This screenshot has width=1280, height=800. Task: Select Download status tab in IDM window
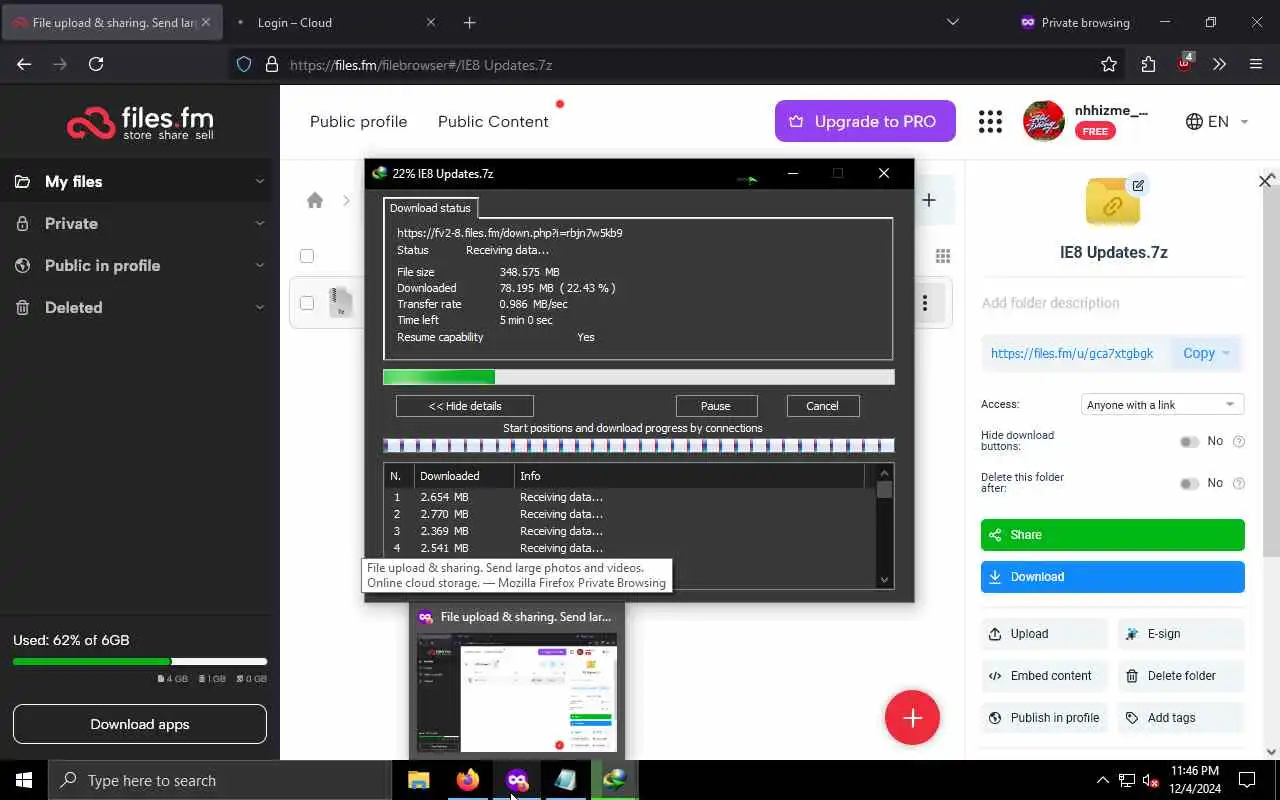(x=430, y=208)
